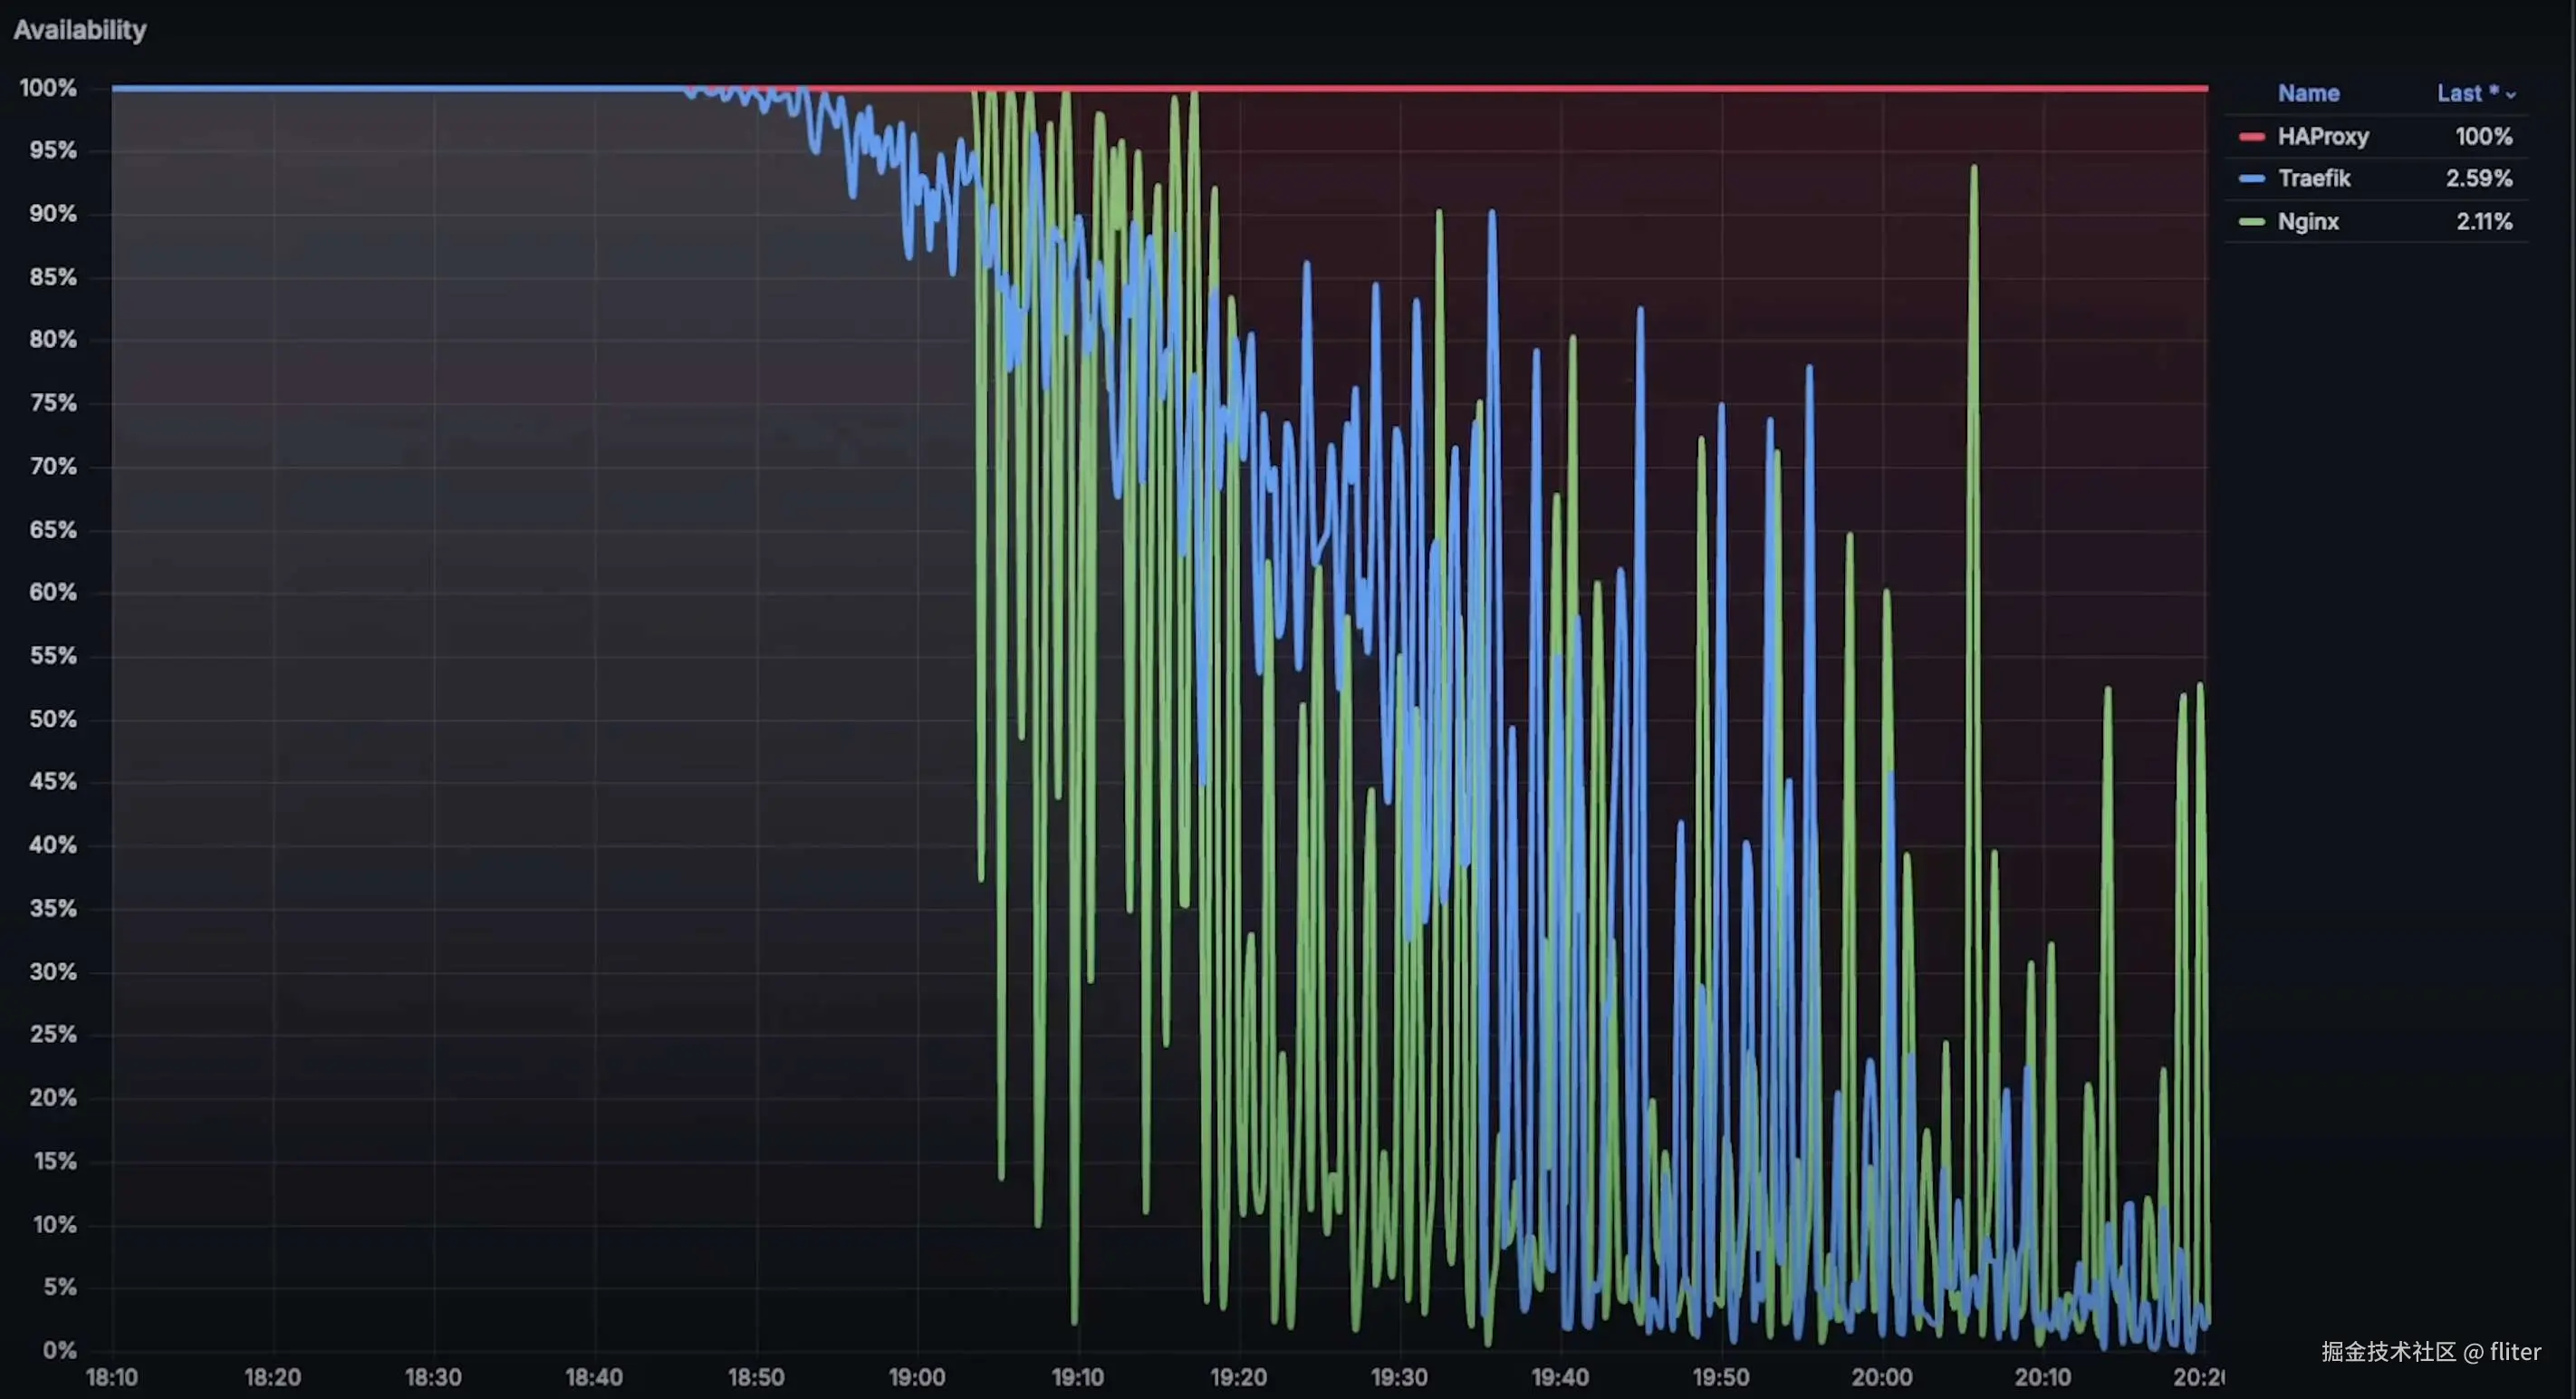The height and width of the screenshot is (1399, 2576).
Task: Toggle the Traefik series visibility
Action: 2313,179
